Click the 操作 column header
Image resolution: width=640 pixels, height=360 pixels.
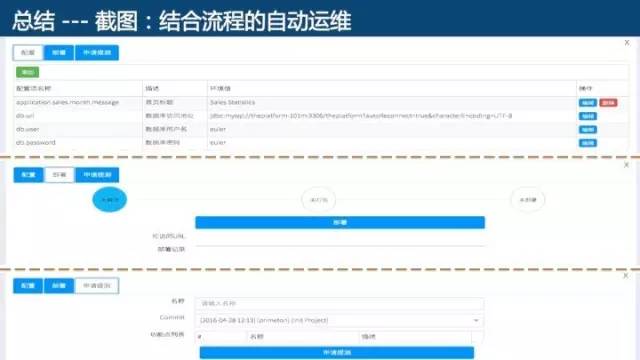click(x=585, y=88)
